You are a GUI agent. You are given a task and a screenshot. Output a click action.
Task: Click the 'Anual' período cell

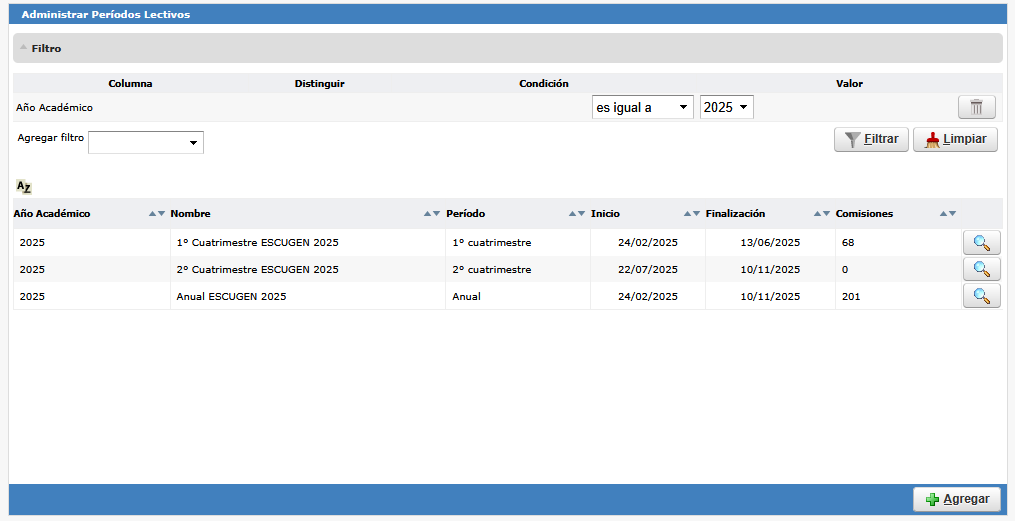(518, 296)
